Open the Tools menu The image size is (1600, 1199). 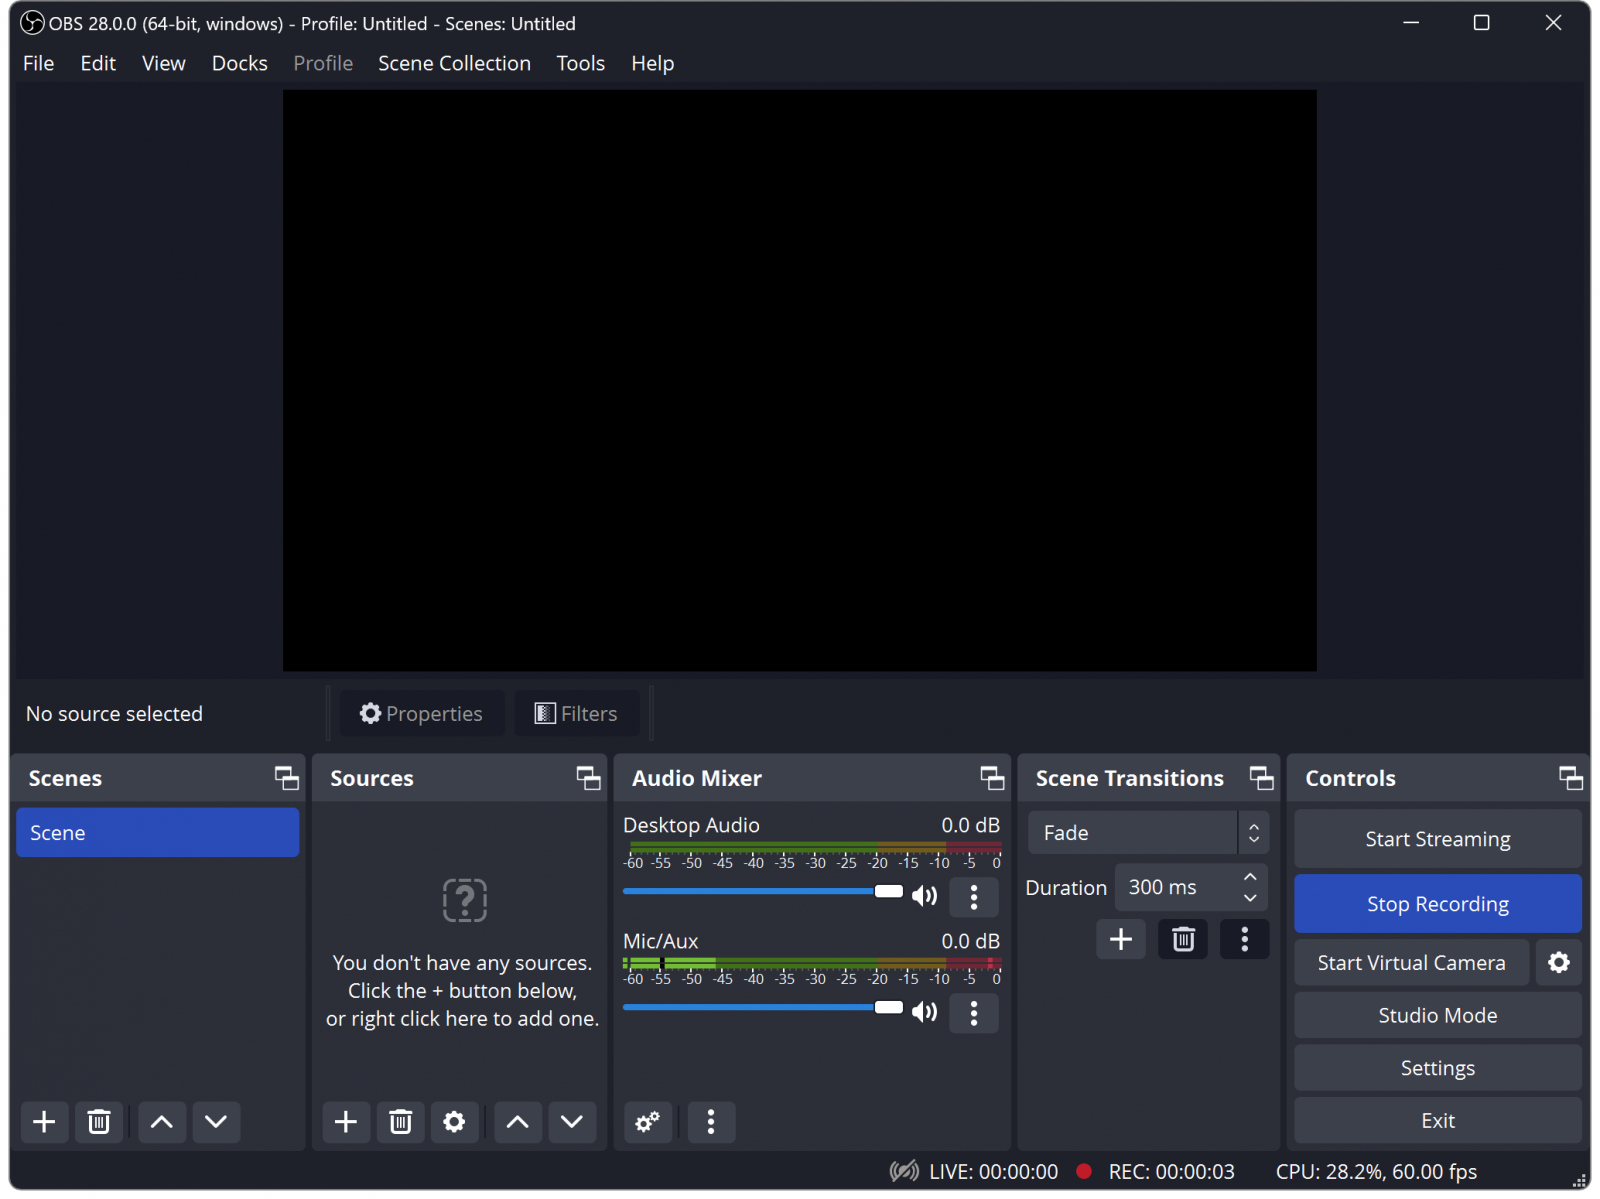[580, 63]
